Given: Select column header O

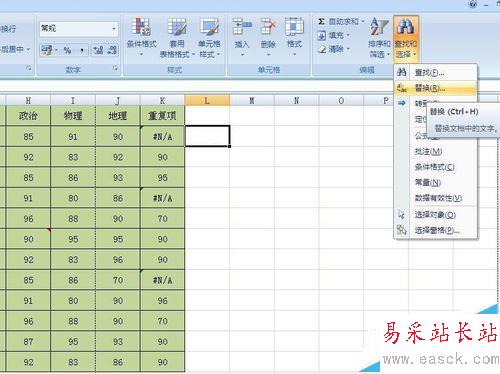Looking at the screenshot, I should (341, 100).
